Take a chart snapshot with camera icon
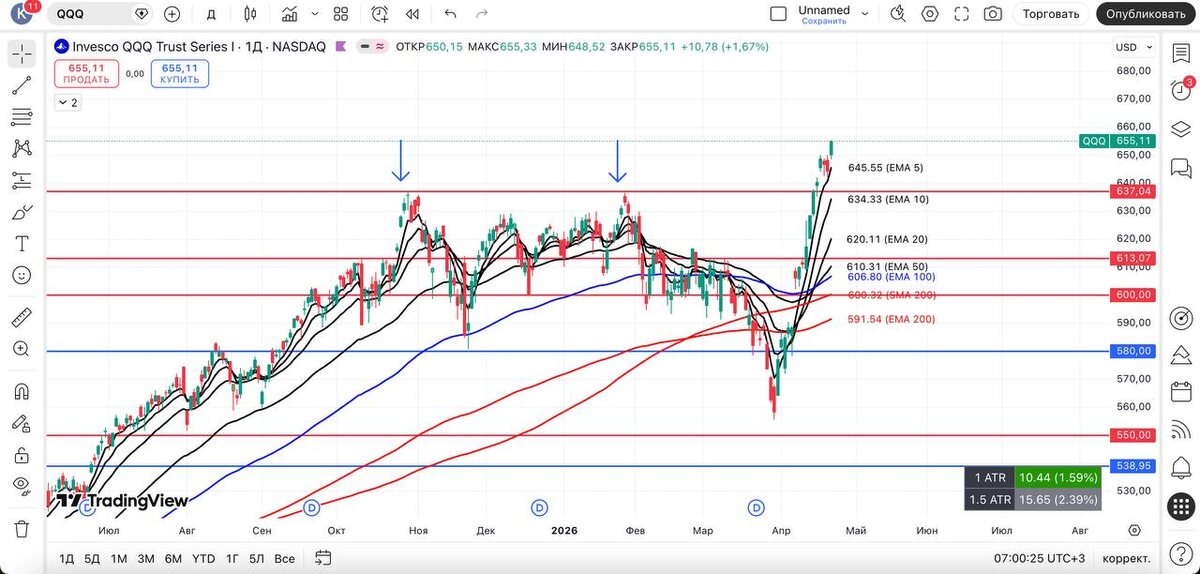This screenshot has height=574, width=1200. point(992,14)
